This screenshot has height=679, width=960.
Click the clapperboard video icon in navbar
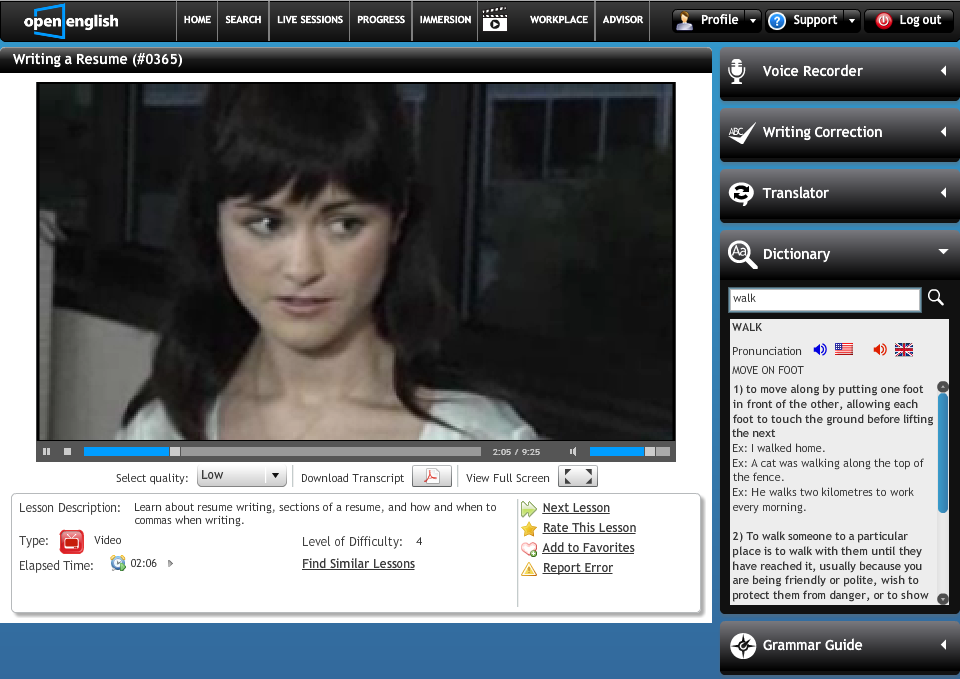click(494, 20)
